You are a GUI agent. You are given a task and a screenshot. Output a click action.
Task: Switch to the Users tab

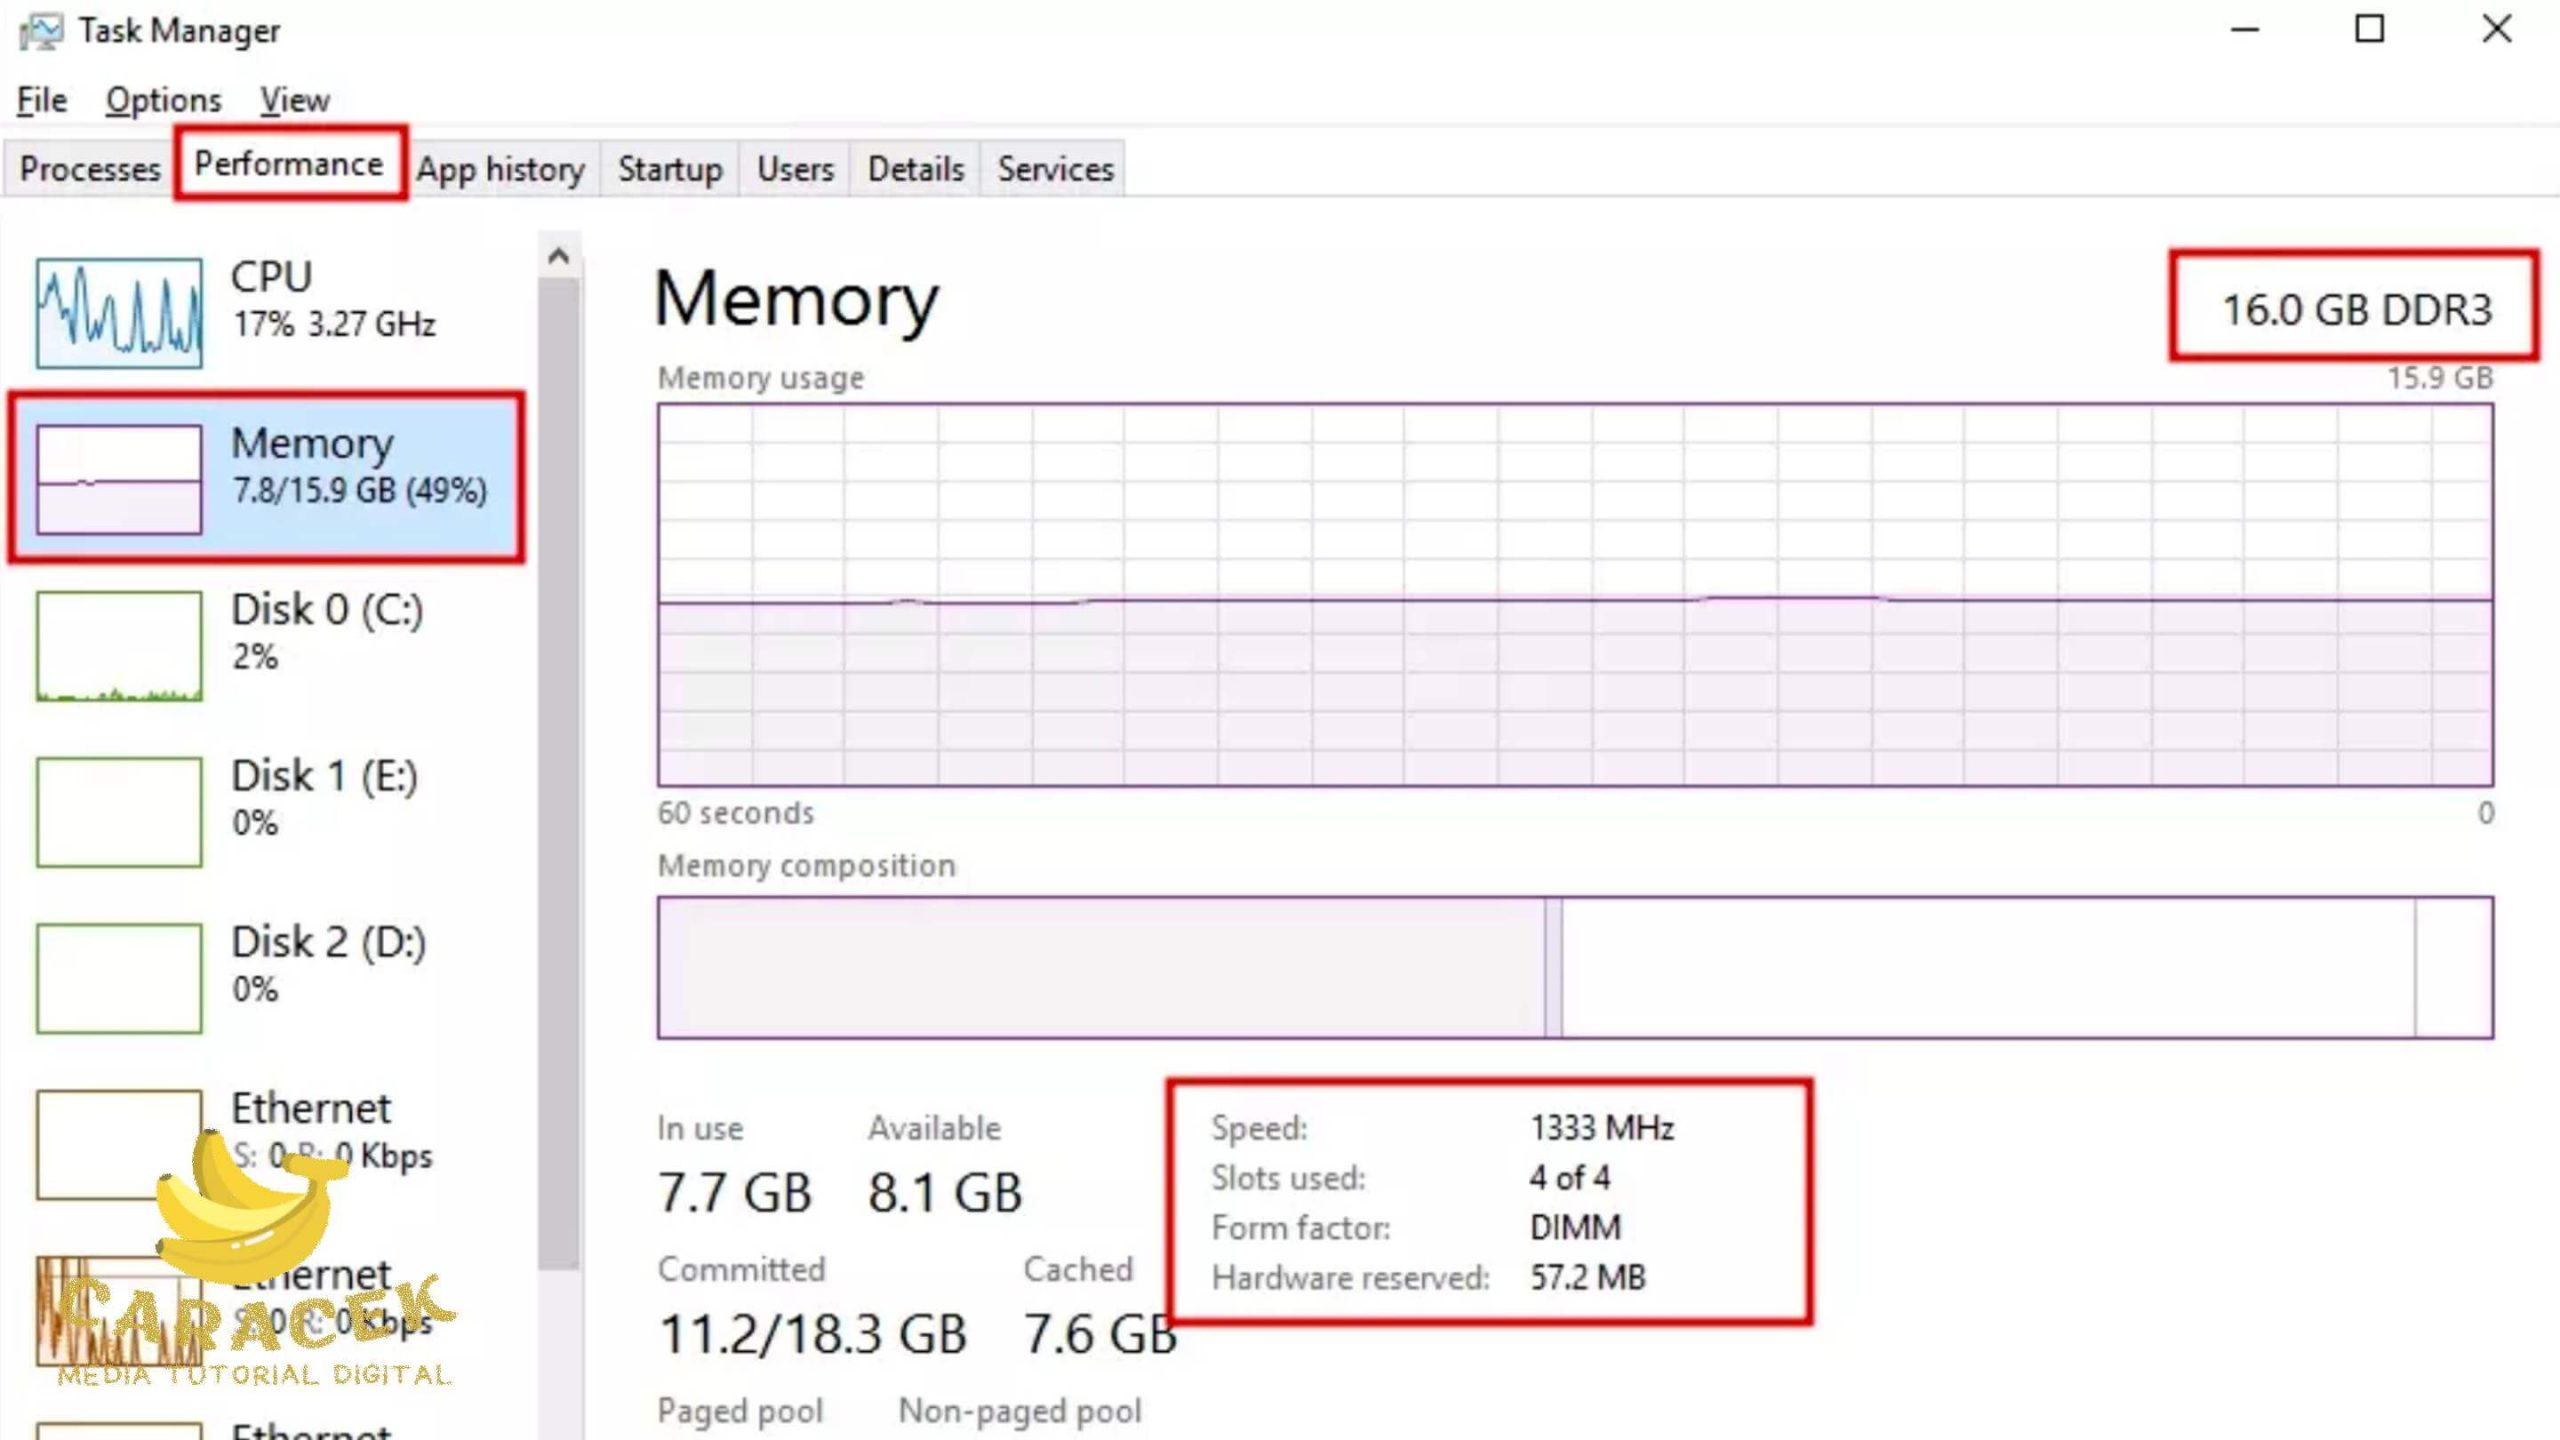795,168
